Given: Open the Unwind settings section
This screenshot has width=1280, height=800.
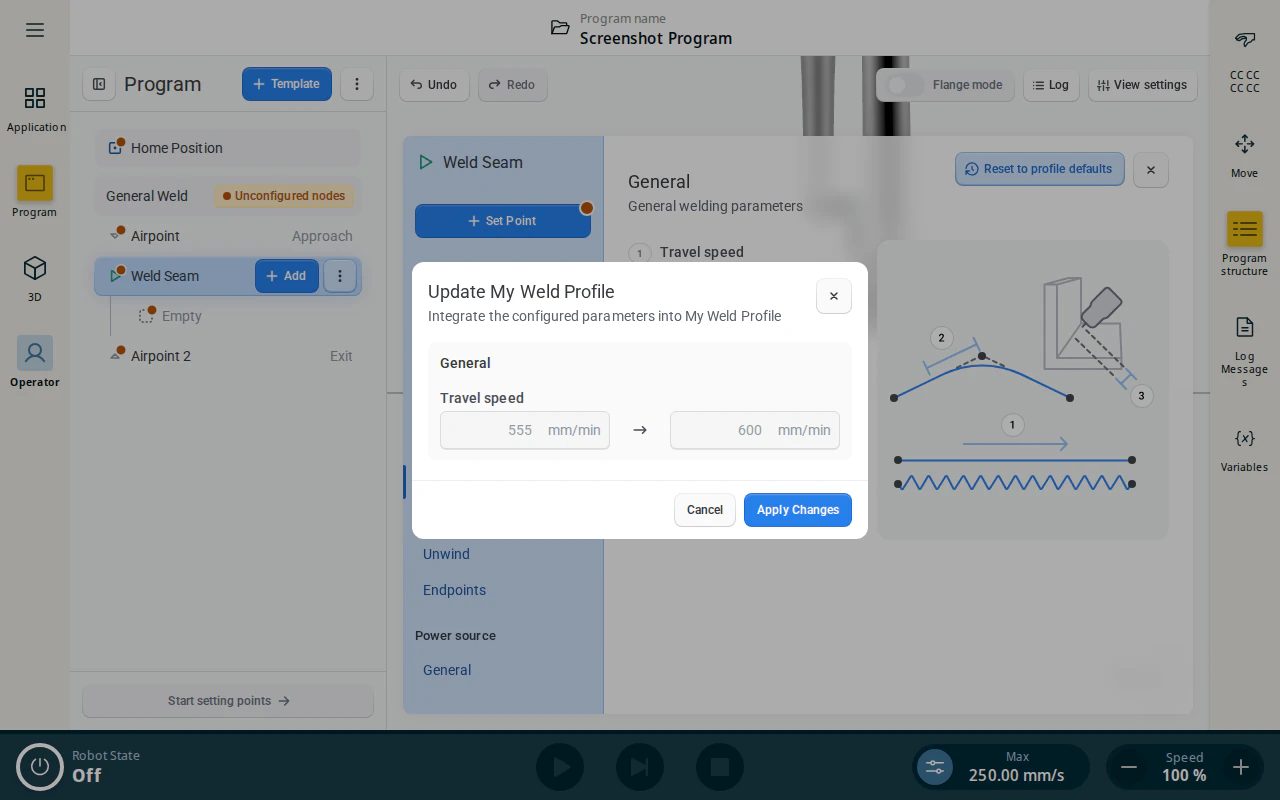Looking at the screenshot, I should pos(446,554).
